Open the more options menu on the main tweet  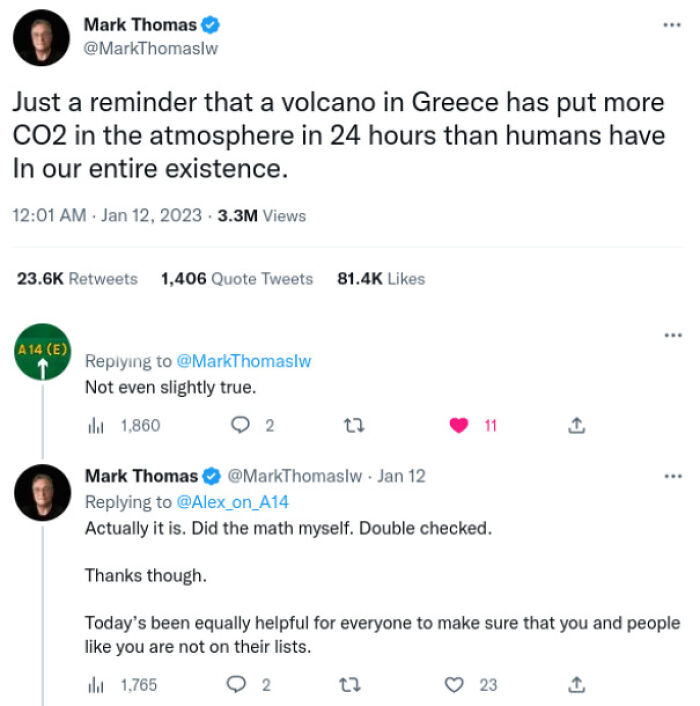click(x=671, y=24)
